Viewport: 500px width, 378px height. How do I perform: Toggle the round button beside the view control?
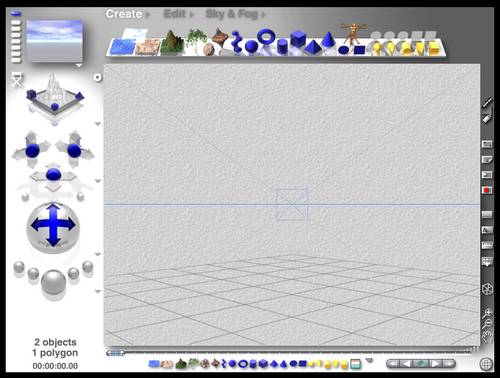coord(97,78)
